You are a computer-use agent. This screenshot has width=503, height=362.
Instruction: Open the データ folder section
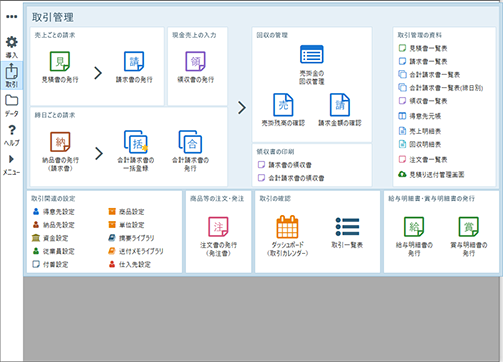tap(12, 106)
